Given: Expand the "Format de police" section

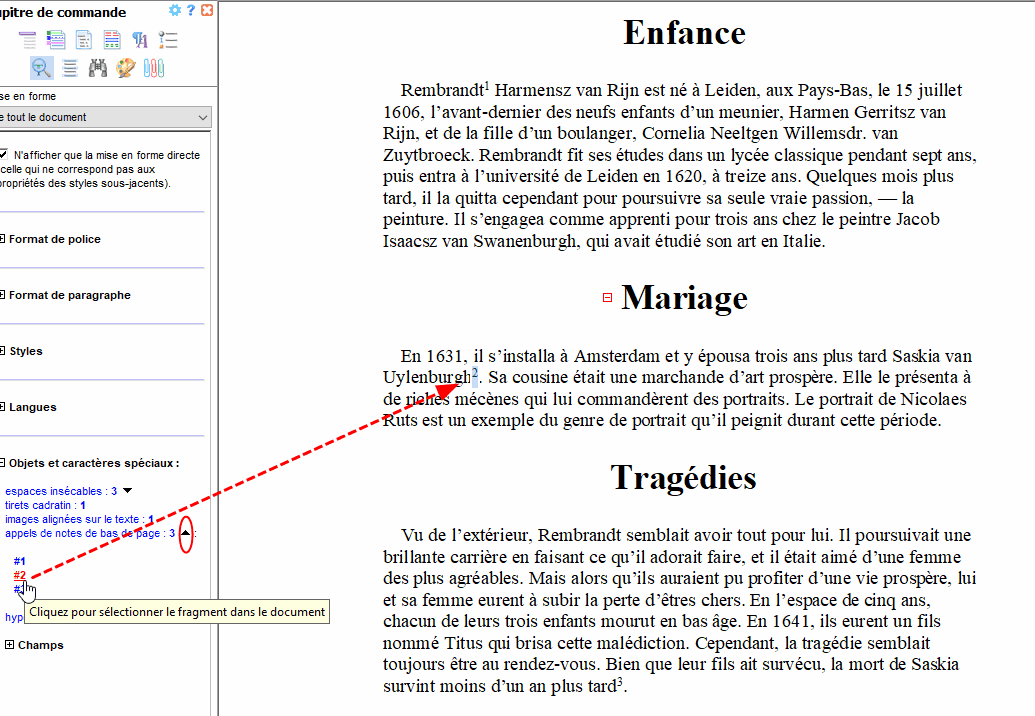Looking at the screenshot, I should pyautogui.click(x=2, y=239).
